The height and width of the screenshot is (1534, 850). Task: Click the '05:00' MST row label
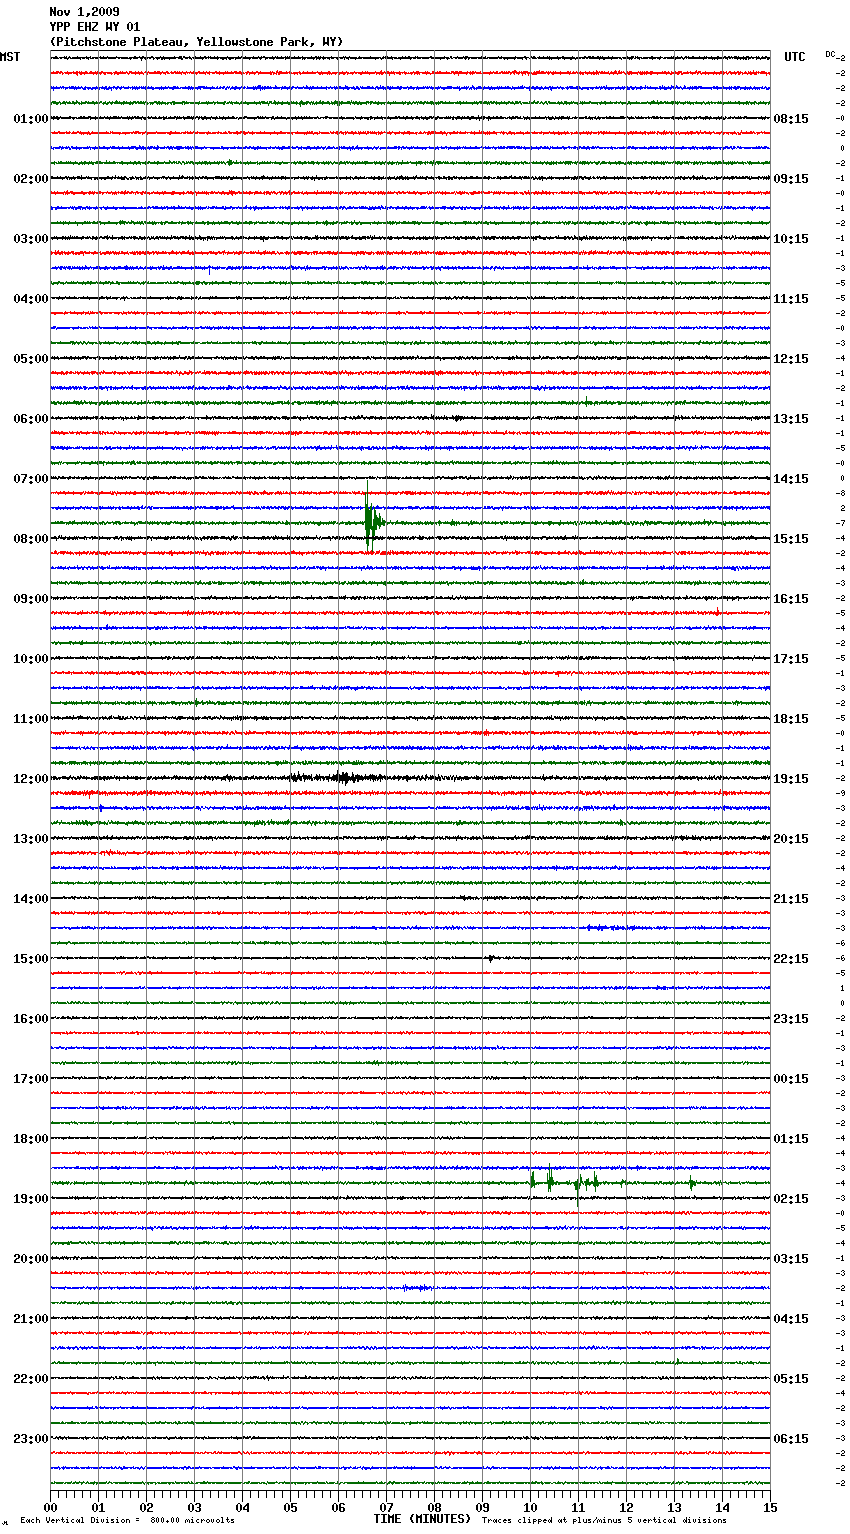point(30,359)
